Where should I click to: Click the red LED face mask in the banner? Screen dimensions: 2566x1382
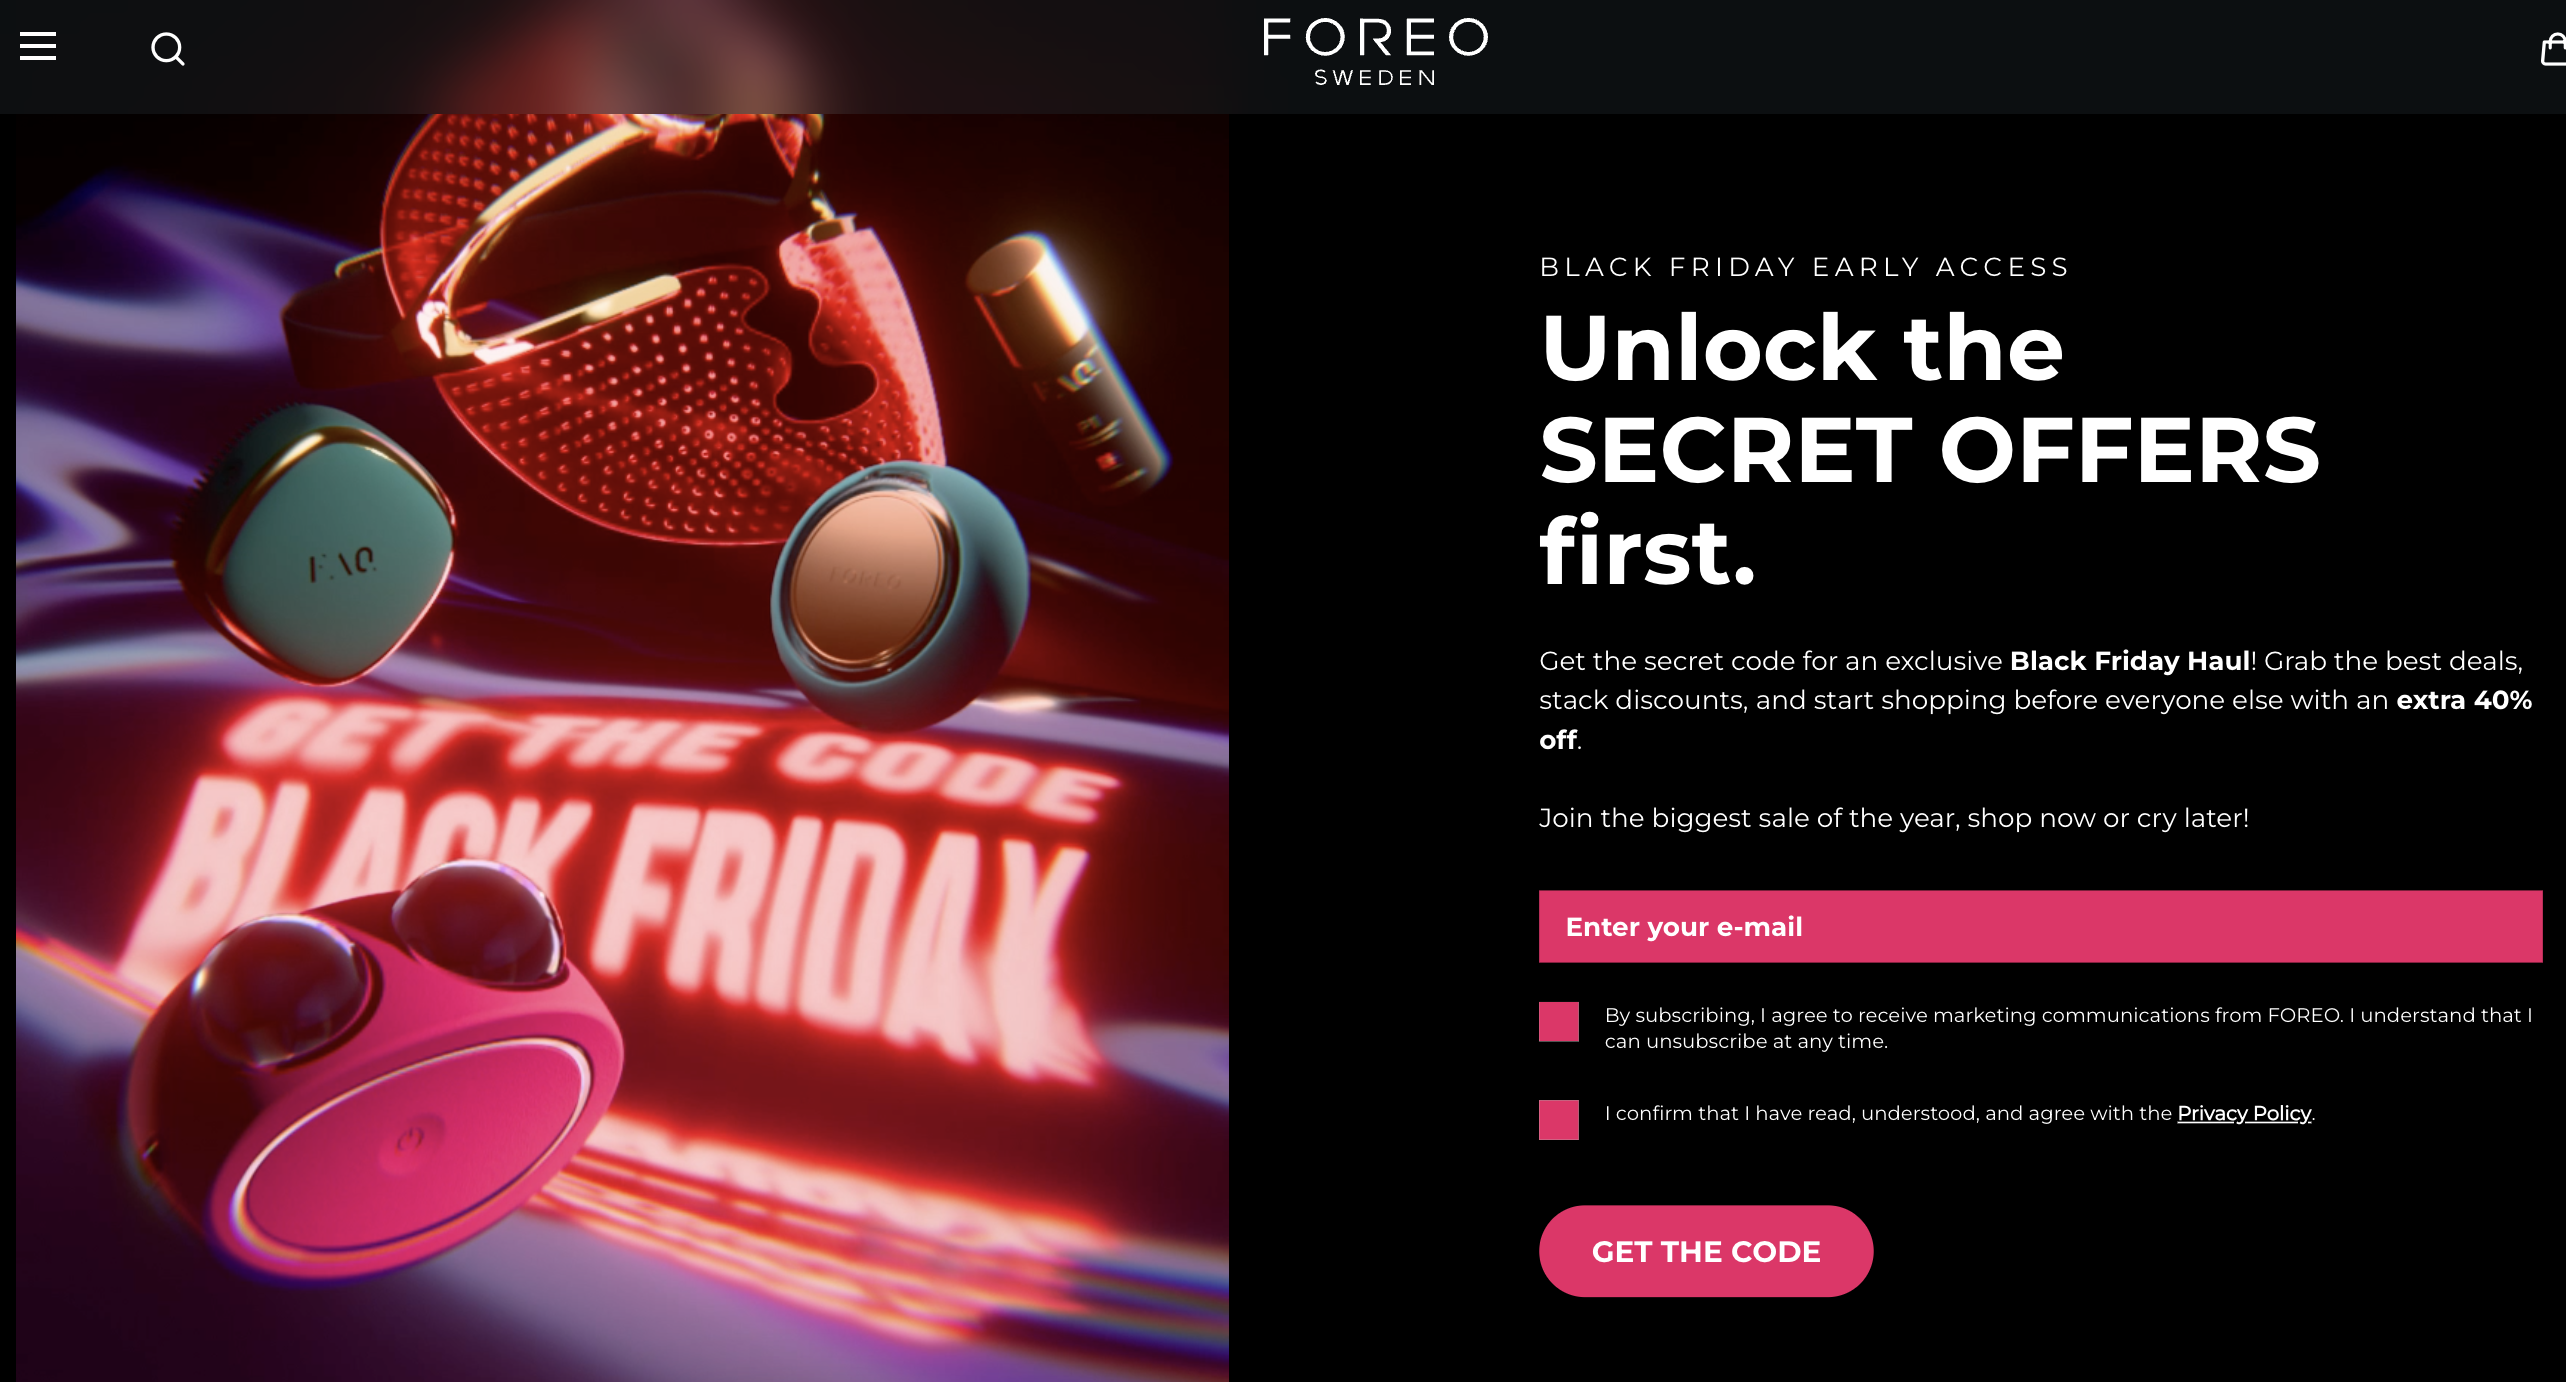[x=640, y=330]
